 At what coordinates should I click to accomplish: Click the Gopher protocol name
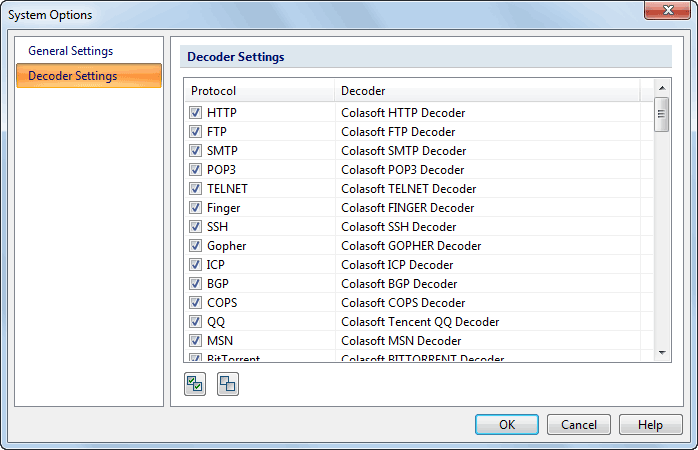(x=227, y=246)
